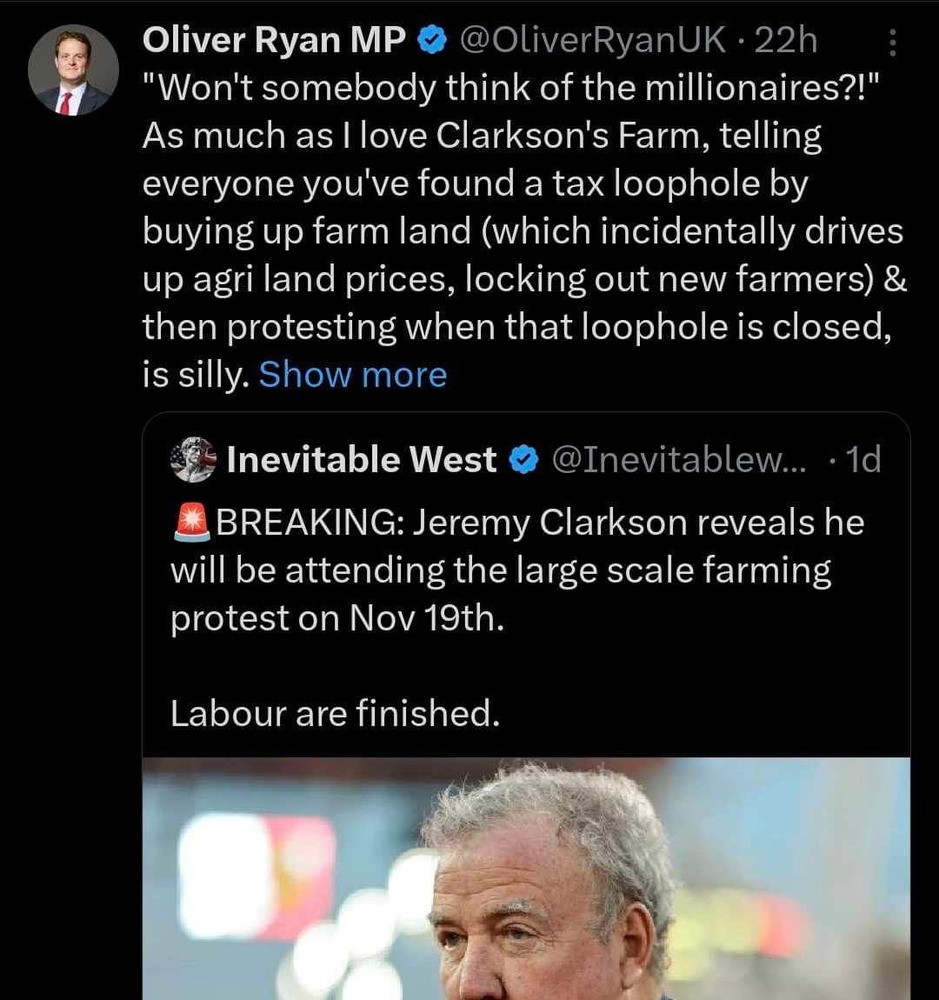
Task: Open the Inevitable West display name
Action: pos(361,460)
